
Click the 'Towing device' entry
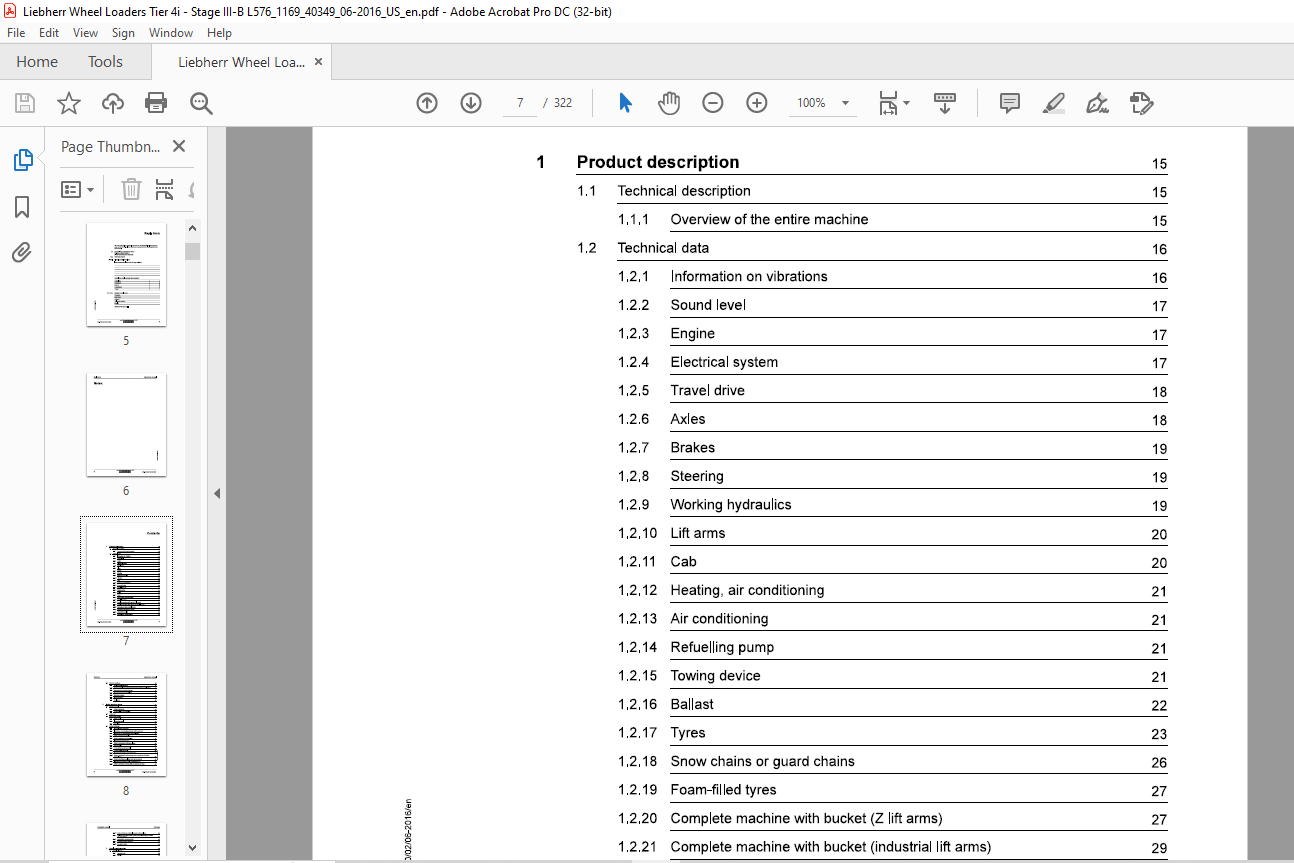point(715,676)
